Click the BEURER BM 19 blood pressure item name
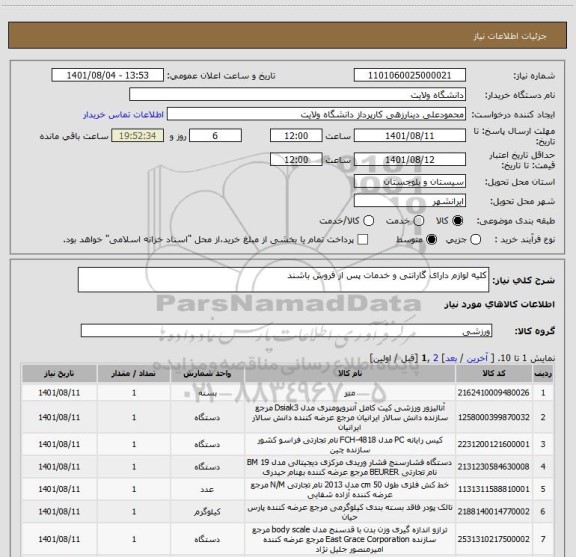 [350, 467]
